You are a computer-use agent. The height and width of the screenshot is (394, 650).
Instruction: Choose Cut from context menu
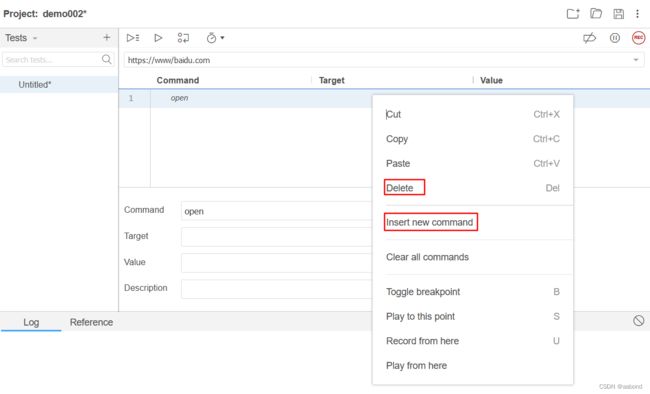473,114
